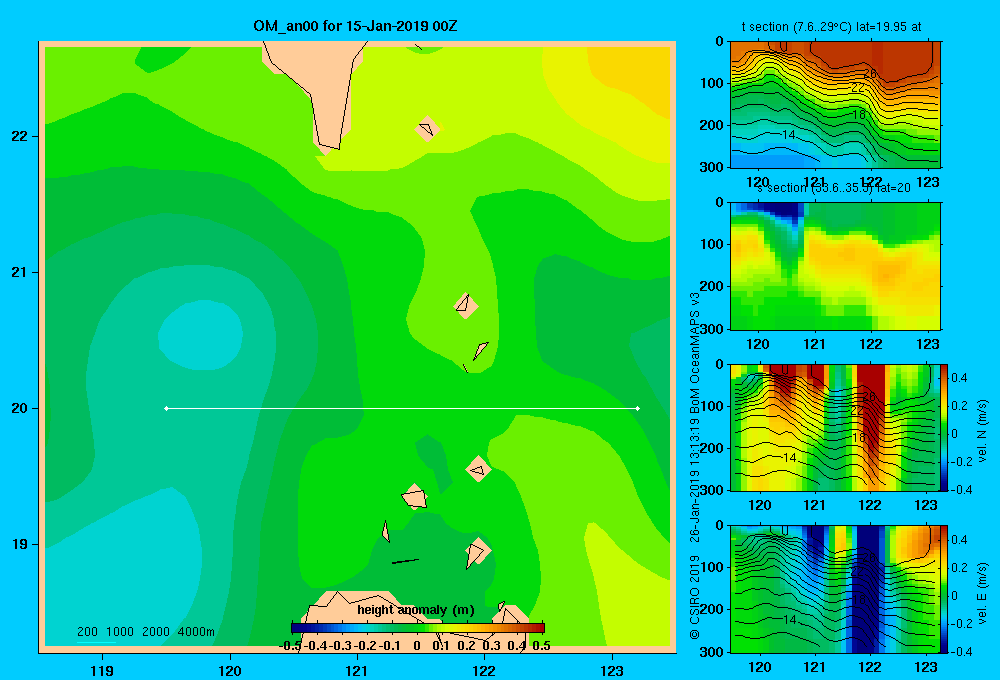Click the t section title text
The height and width of the screenshot is (680, 1000).
832,27
